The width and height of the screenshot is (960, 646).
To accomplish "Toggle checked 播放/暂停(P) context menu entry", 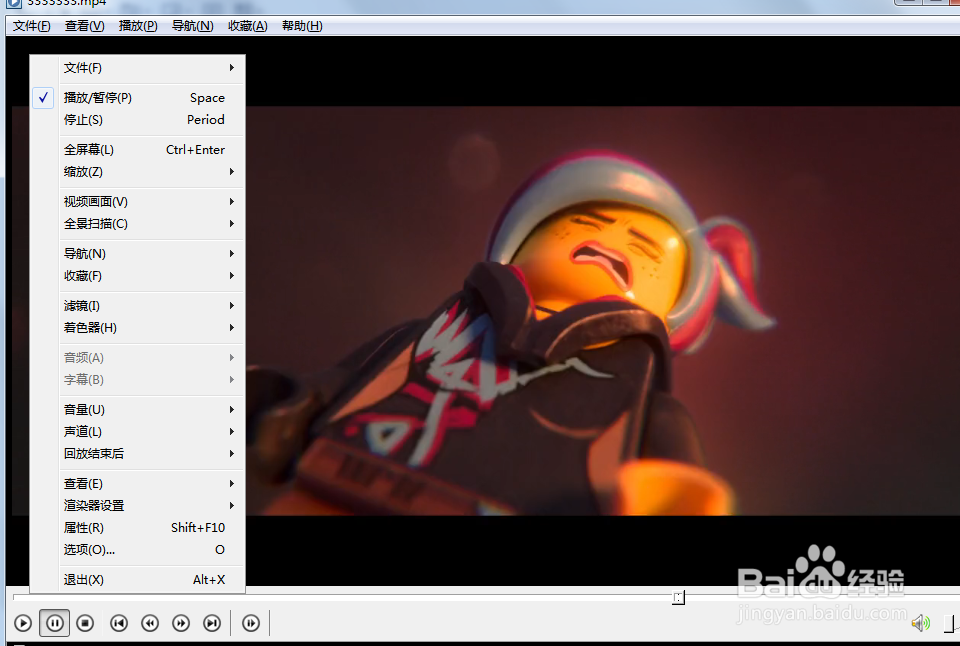I will 138,98.
